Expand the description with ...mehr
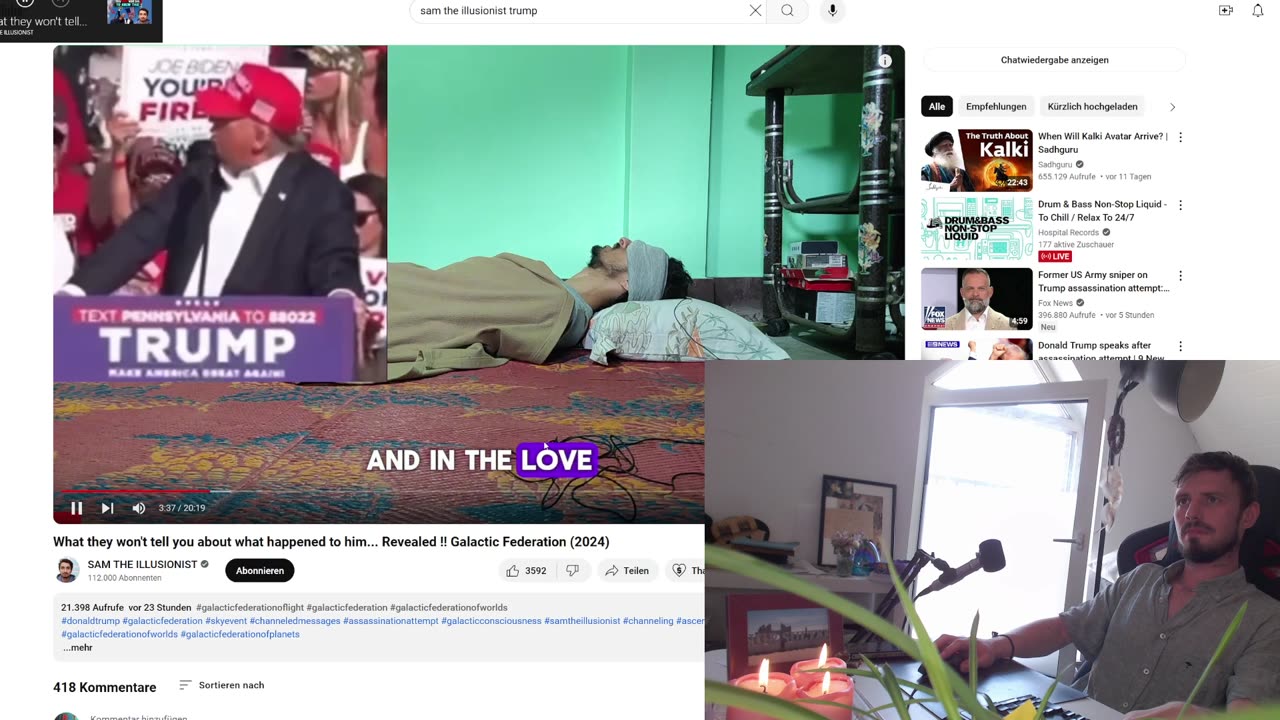1280x720 pixels. tap(77, 648)
